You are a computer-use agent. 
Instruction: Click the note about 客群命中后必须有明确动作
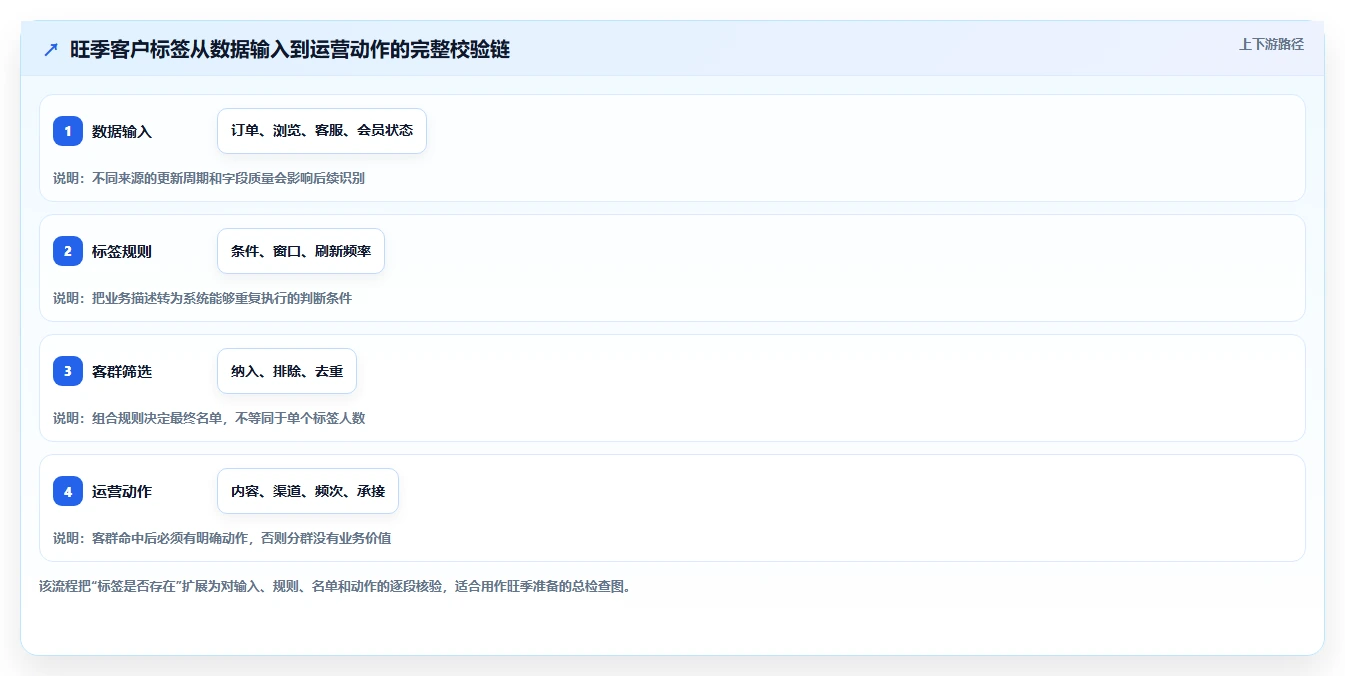(x=222, y=538)
